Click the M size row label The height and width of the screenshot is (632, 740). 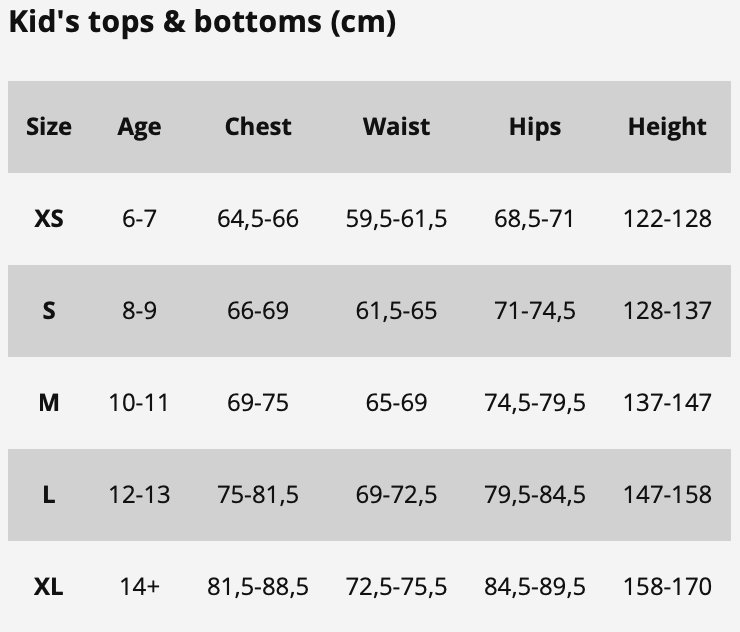pos(49,402)
